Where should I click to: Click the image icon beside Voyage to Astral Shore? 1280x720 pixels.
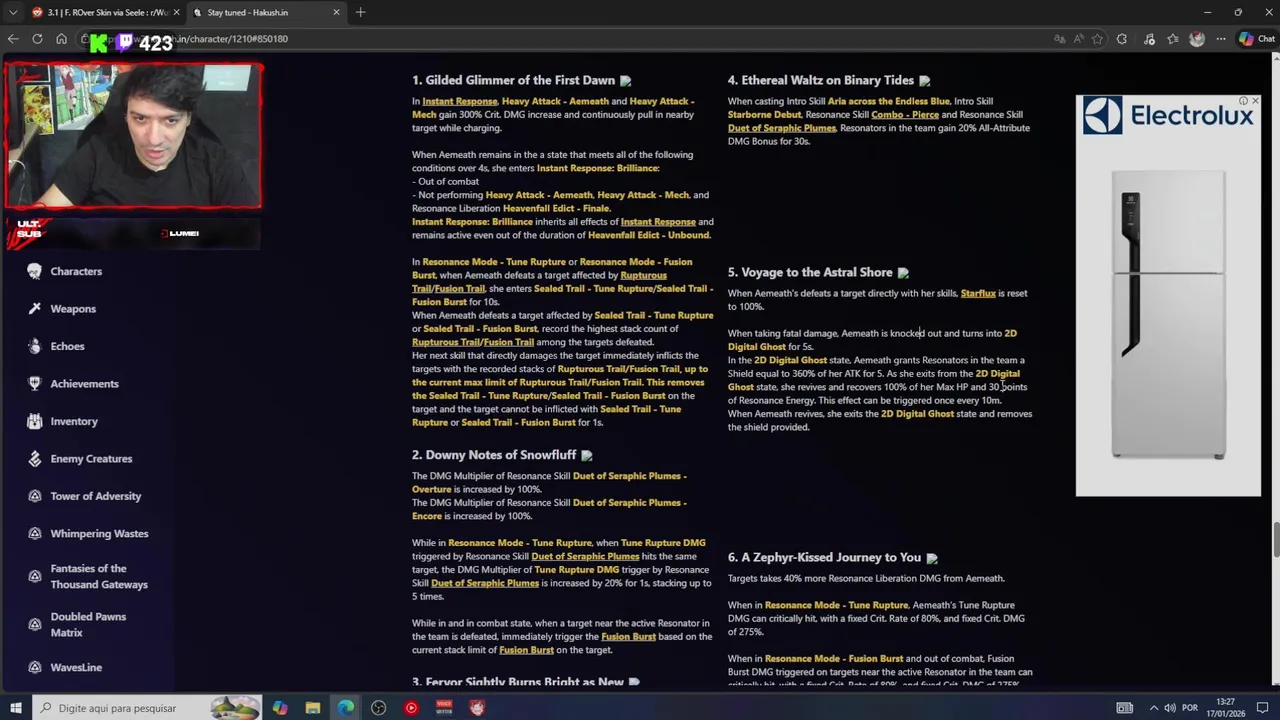coord(903,273)
